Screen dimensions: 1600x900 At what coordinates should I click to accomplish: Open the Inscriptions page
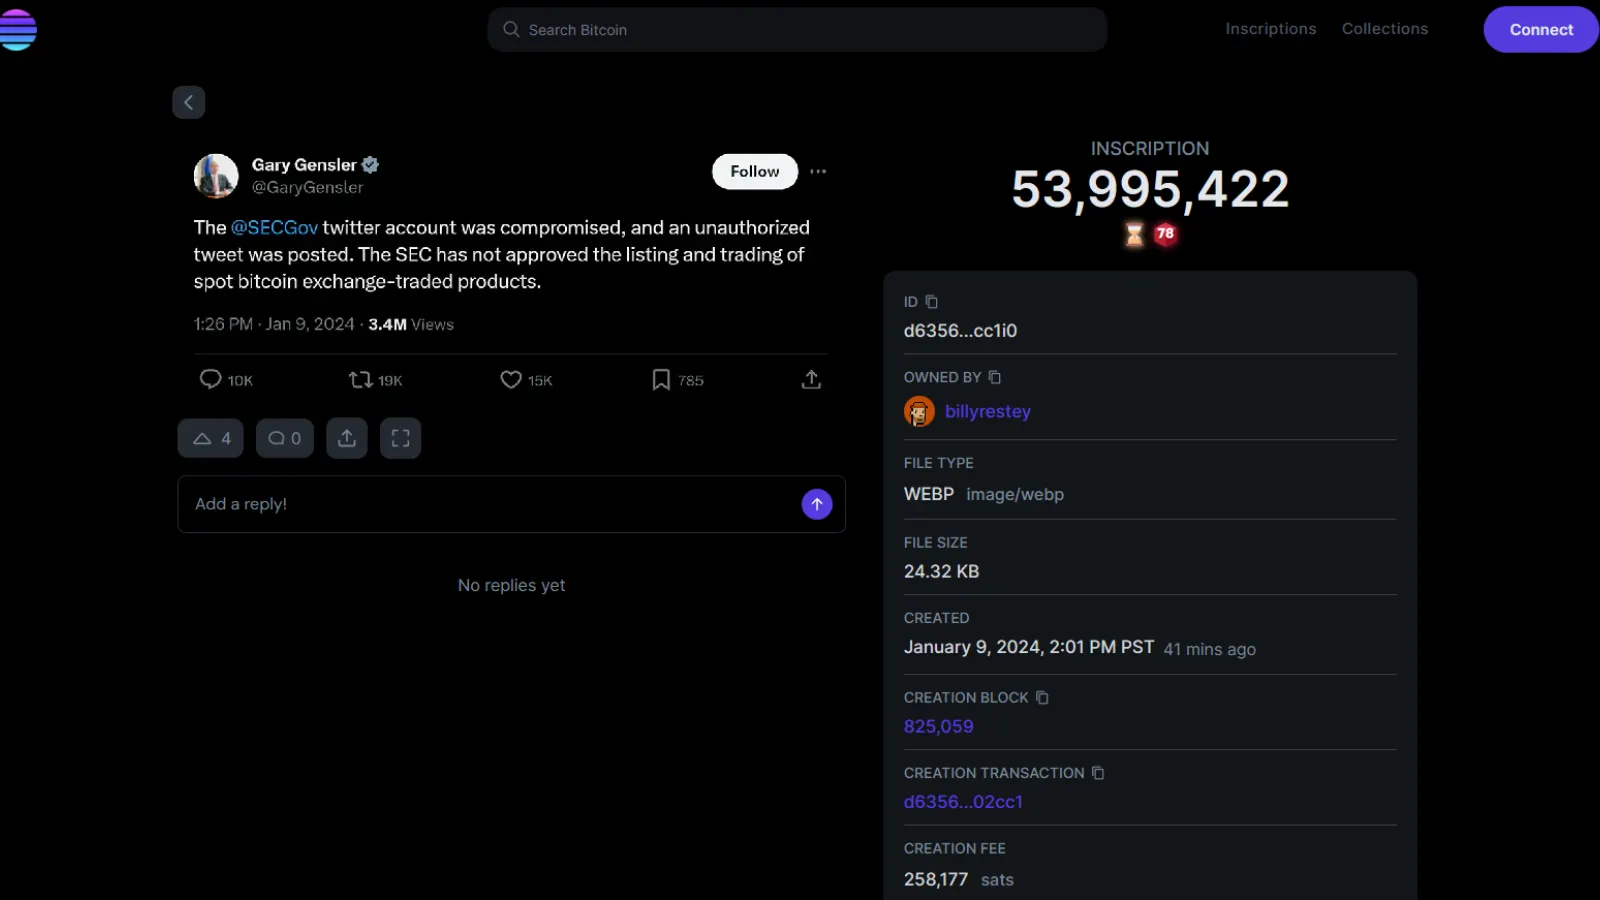(1270, 29)
